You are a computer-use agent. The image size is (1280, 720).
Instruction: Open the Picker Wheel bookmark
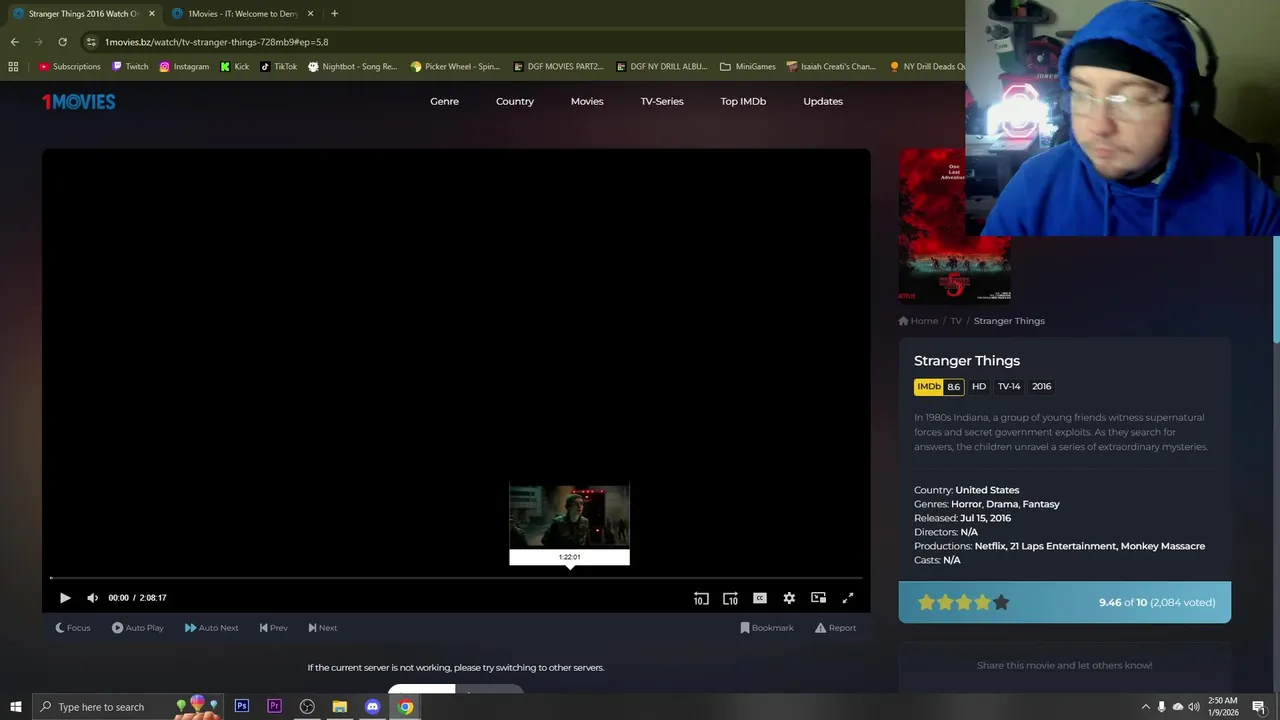pyautogui.click(x=455, y=67)
